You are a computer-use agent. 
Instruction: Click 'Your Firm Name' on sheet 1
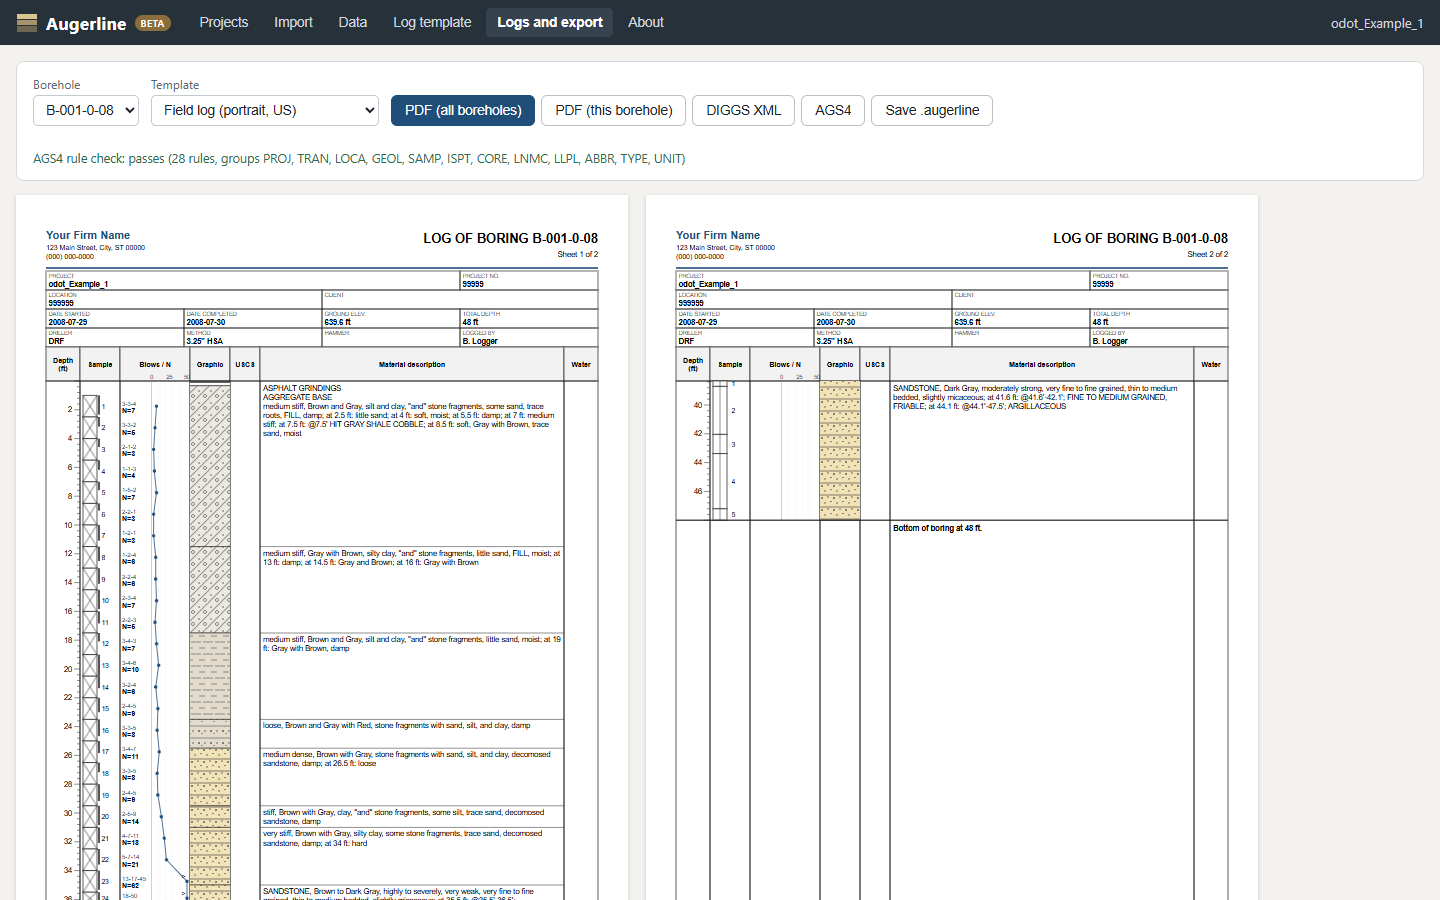(x=88, y=236)
